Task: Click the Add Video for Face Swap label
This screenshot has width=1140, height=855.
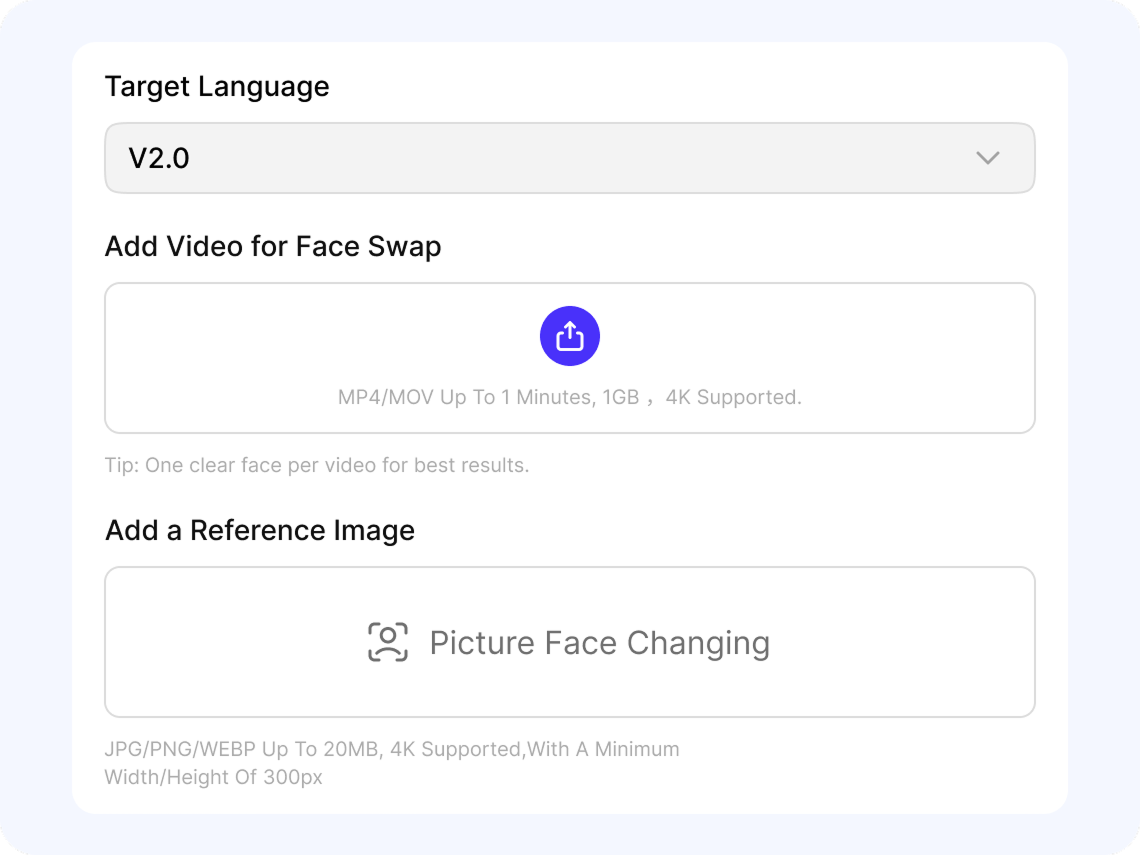Action: [x=273, y=246]
